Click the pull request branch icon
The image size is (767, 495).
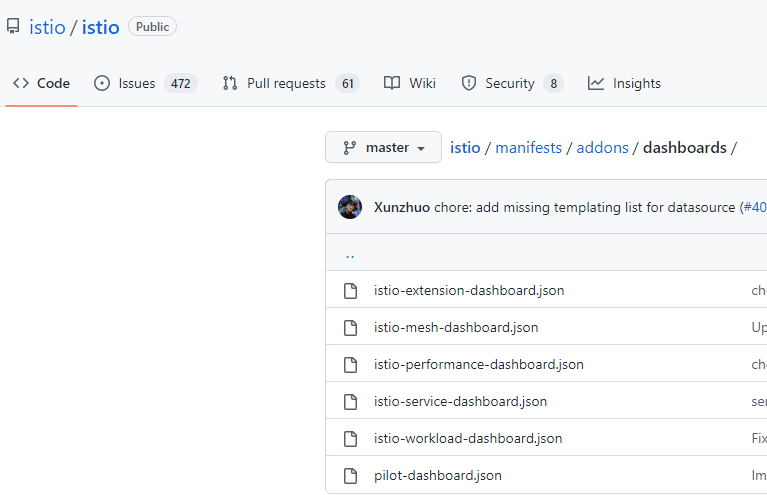(230, 83)
